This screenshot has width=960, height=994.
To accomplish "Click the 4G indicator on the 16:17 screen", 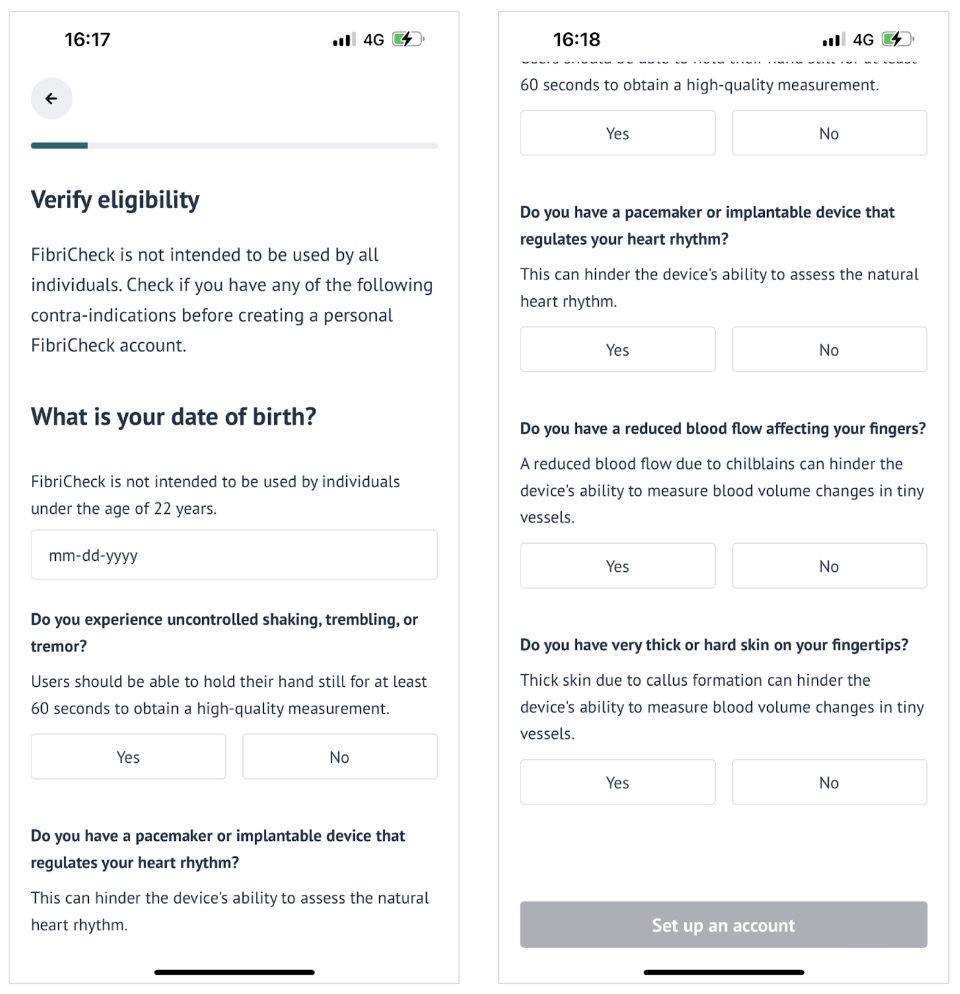I will [374, 40].
